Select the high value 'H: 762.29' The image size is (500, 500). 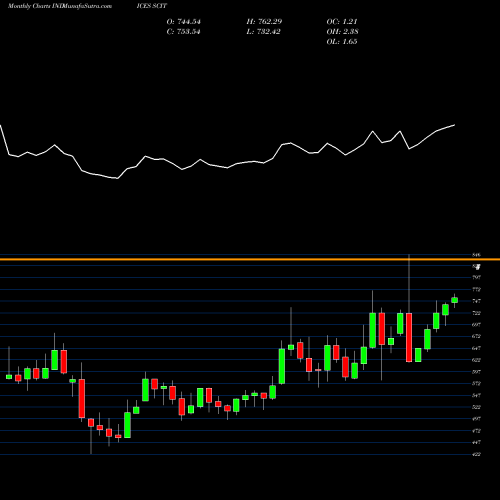click(x=264, y=22)
